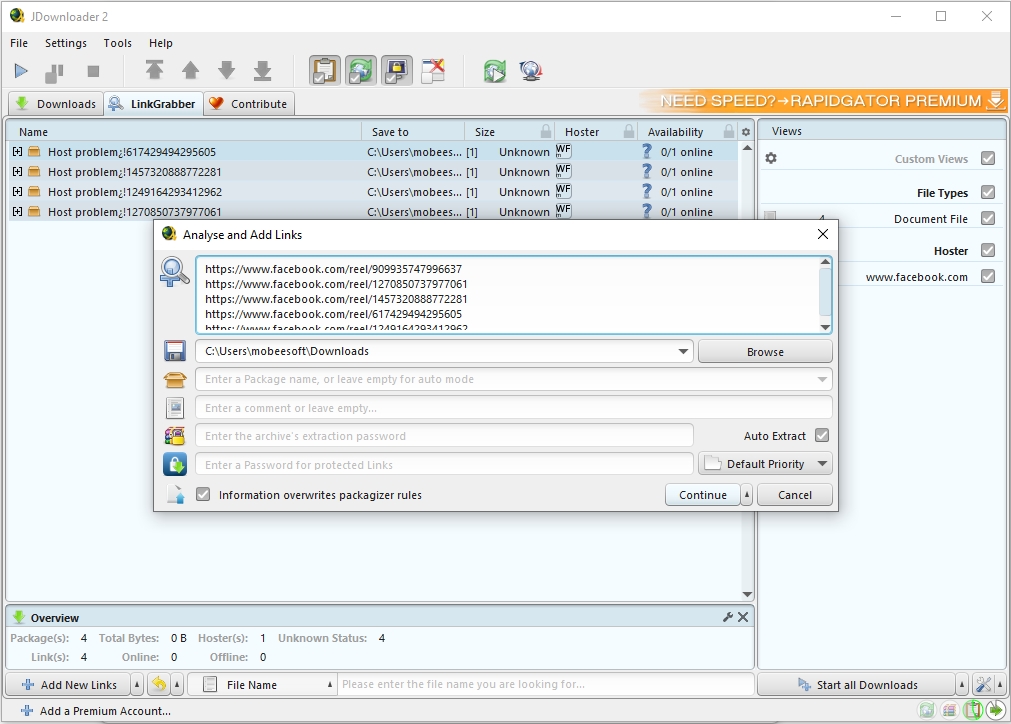Close the Overview panel
The height and width of the screenshot is (724, 1011).
tap(743, 617)
